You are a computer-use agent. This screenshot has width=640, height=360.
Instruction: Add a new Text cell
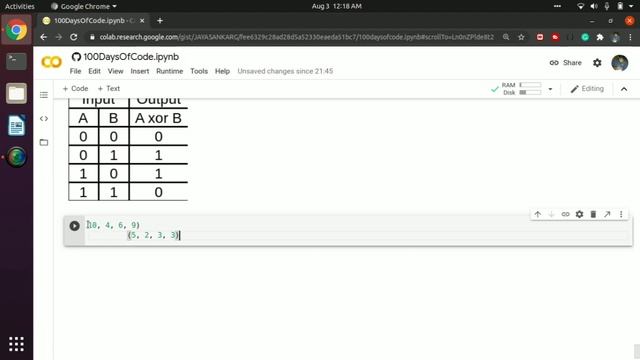[109, 89]
